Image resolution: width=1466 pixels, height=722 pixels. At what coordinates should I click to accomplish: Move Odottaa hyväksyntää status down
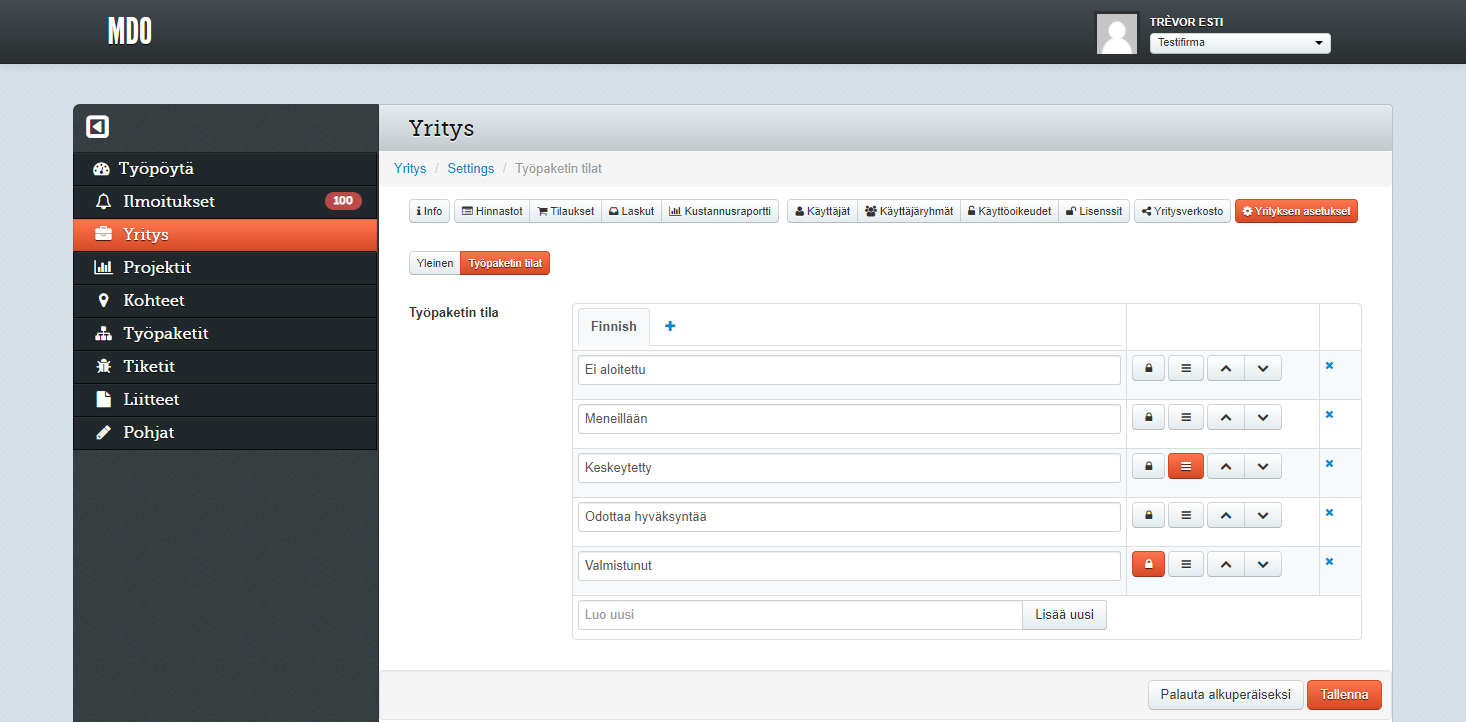pos(1263,516)
